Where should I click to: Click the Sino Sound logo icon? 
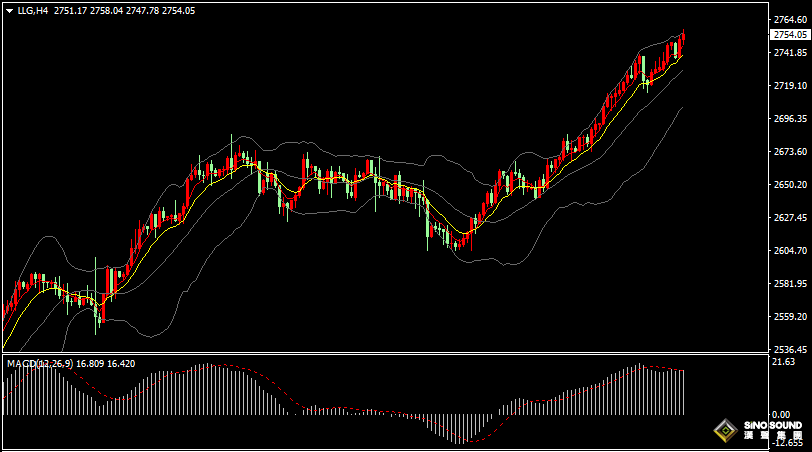click(x=722, y=430)
